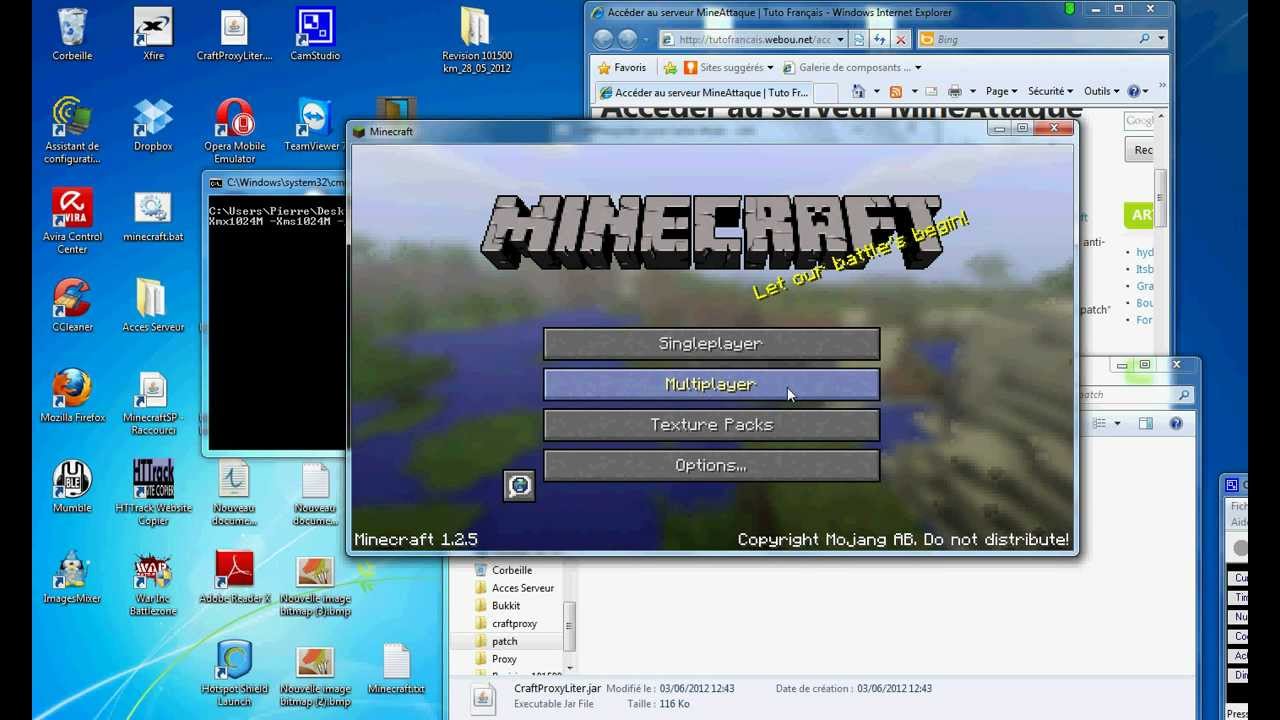
Task: Open the Xfire desktop icon
Action: click(153, 35)
